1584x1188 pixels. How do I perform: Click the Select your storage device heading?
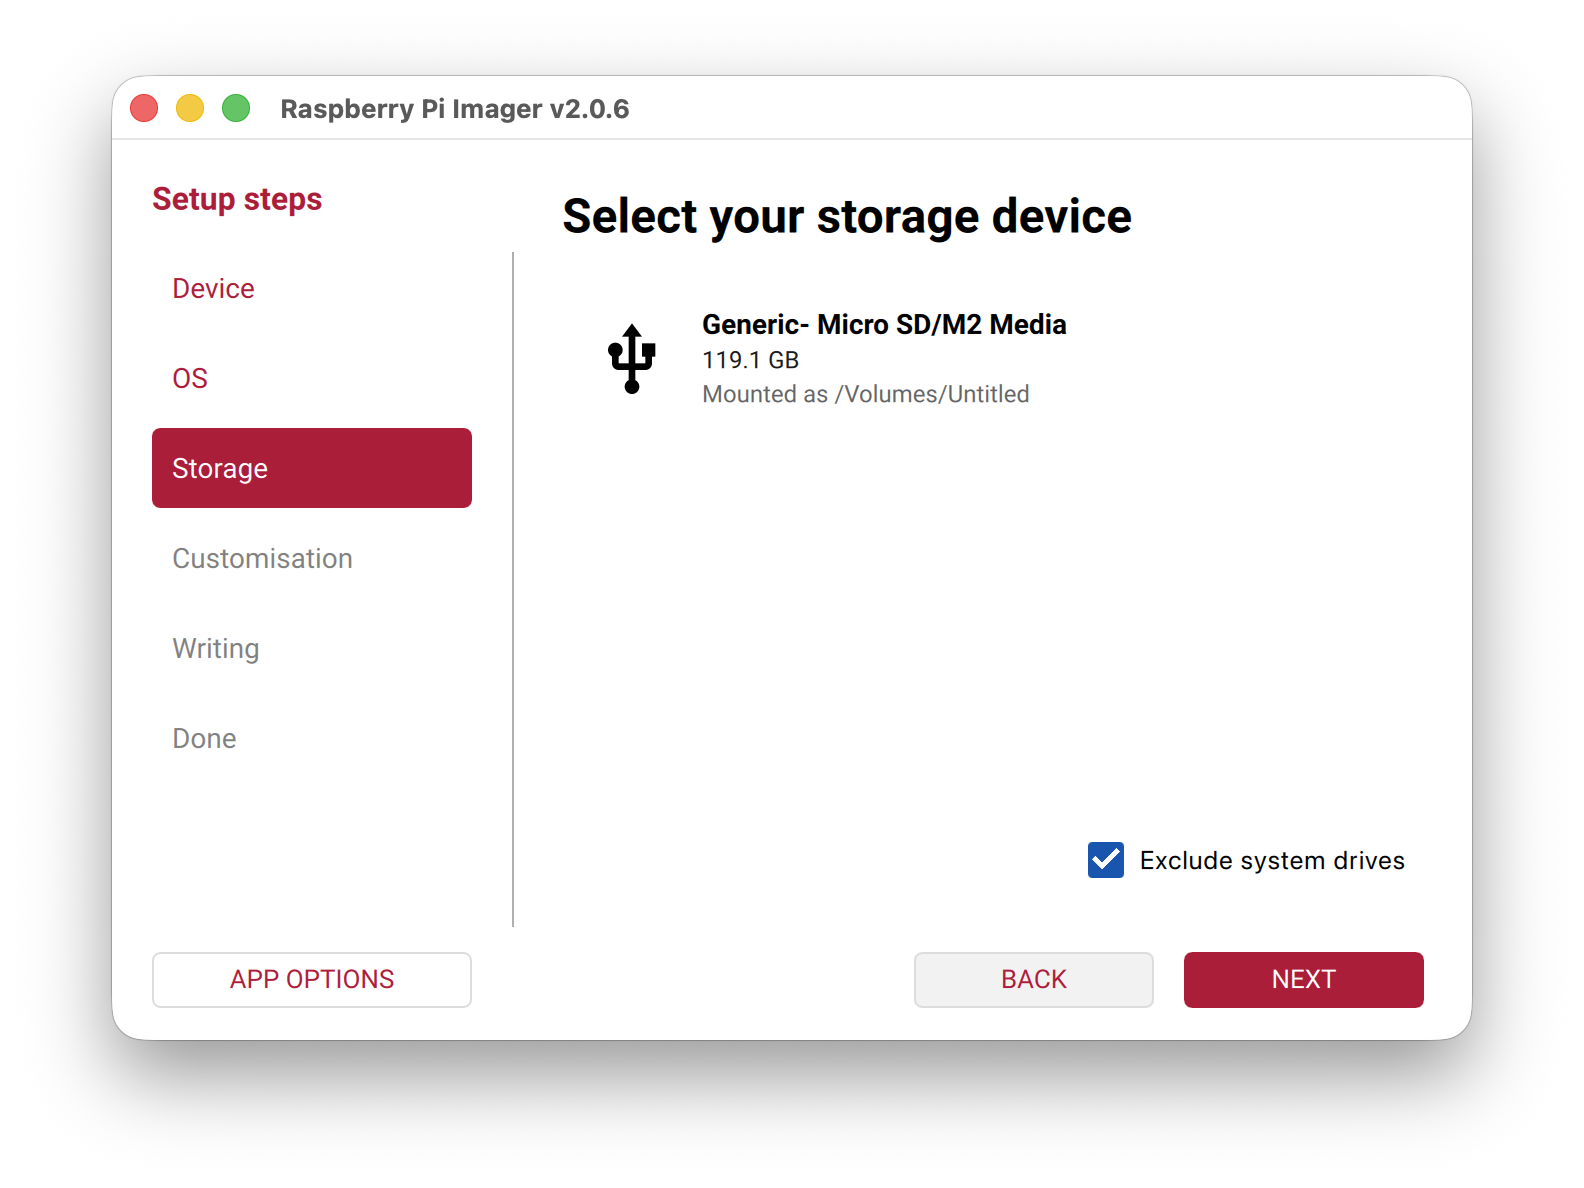[846, 216]
